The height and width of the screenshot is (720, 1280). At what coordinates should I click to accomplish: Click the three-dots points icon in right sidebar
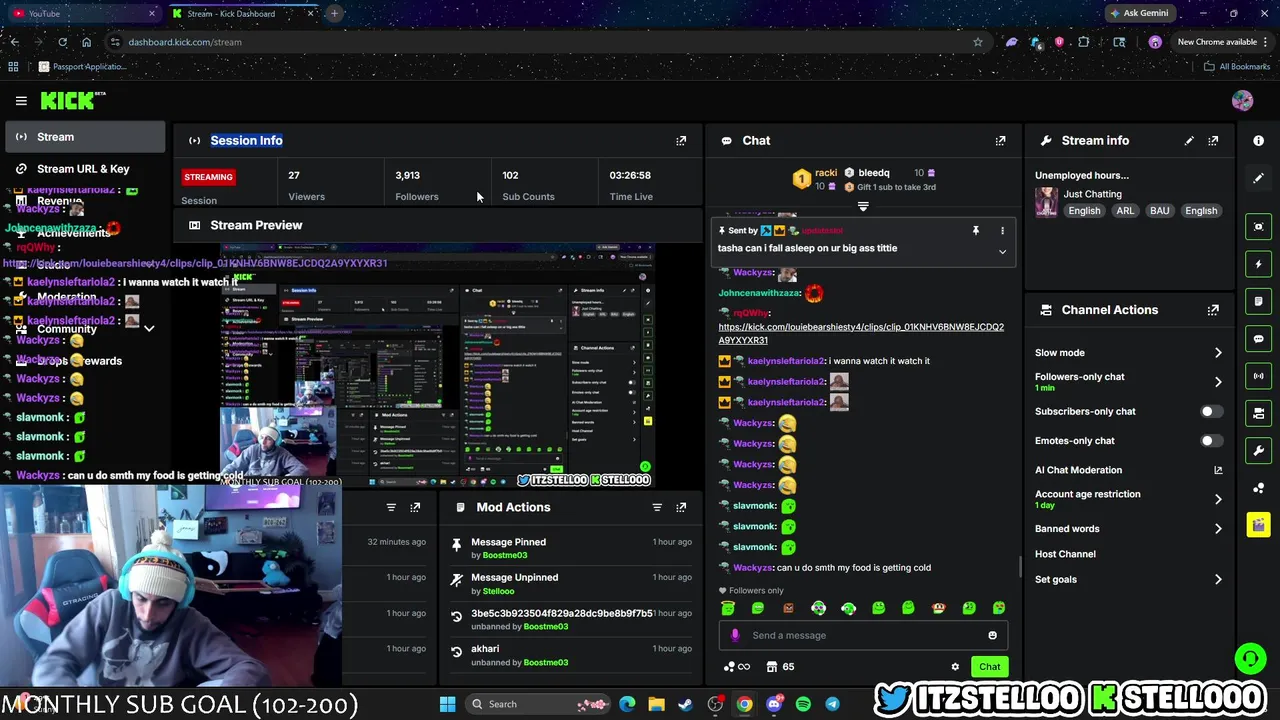coord(1259,488)
